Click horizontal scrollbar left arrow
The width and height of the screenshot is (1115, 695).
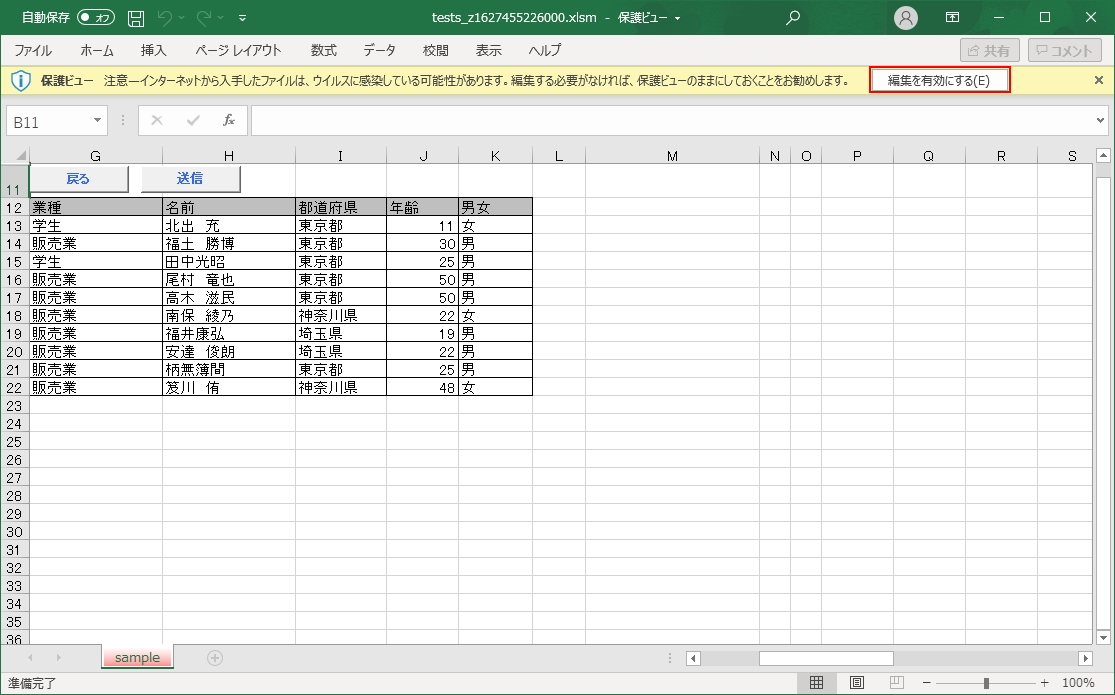(x=693, y=658)
